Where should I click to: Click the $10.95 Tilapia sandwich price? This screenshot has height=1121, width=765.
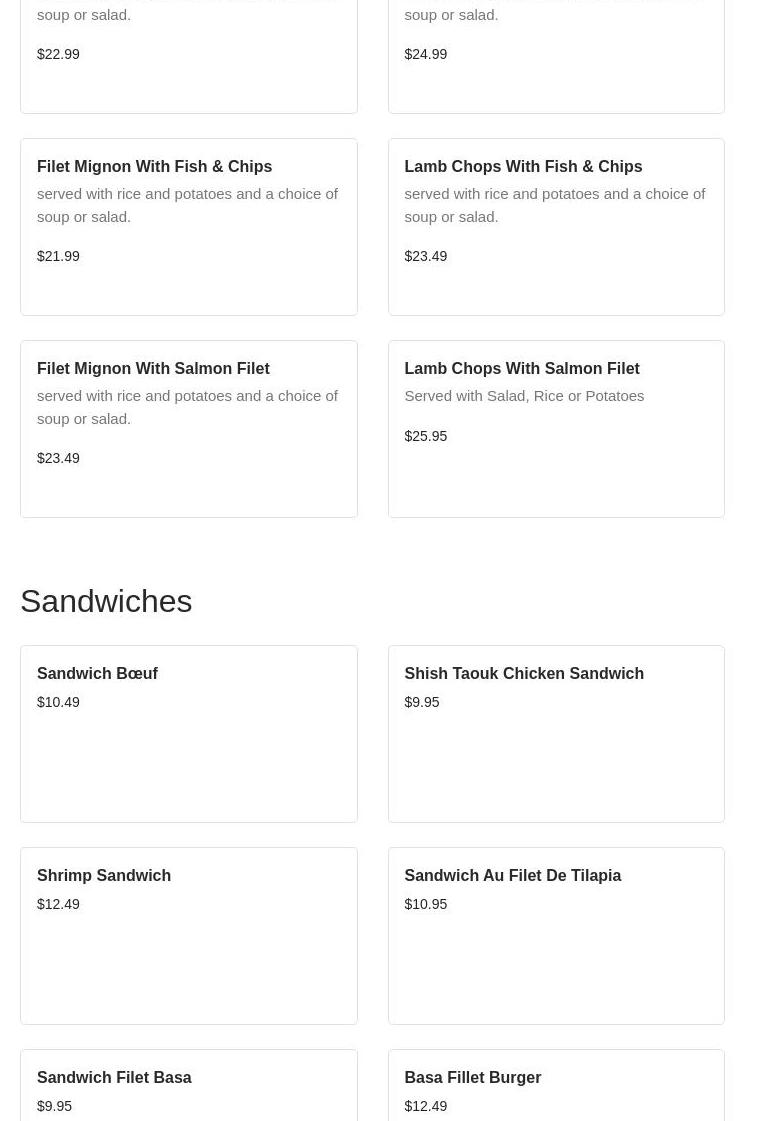426,904
